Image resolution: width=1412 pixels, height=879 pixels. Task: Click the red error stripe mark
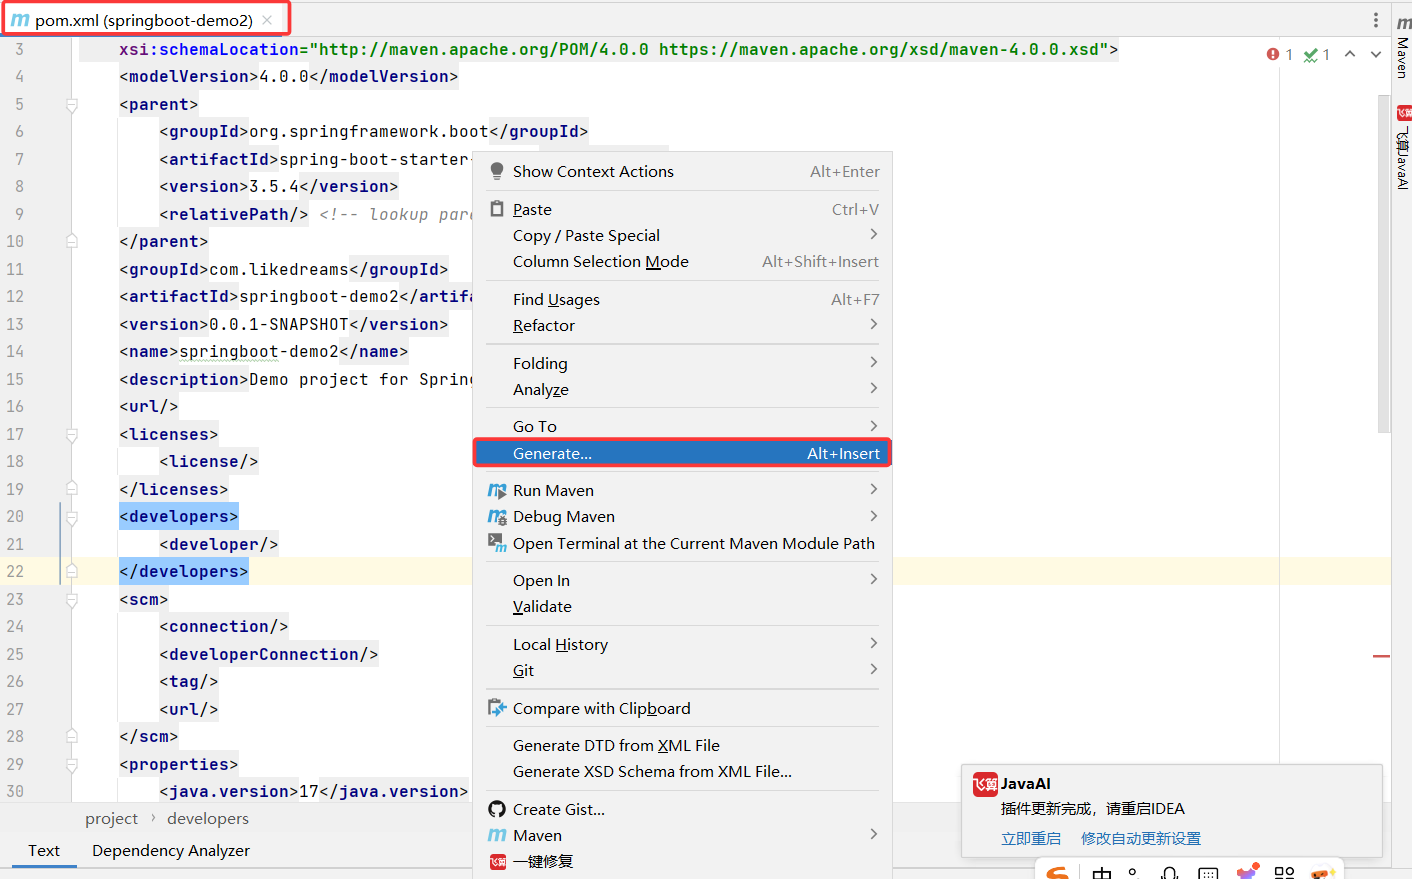(1382, 656)
